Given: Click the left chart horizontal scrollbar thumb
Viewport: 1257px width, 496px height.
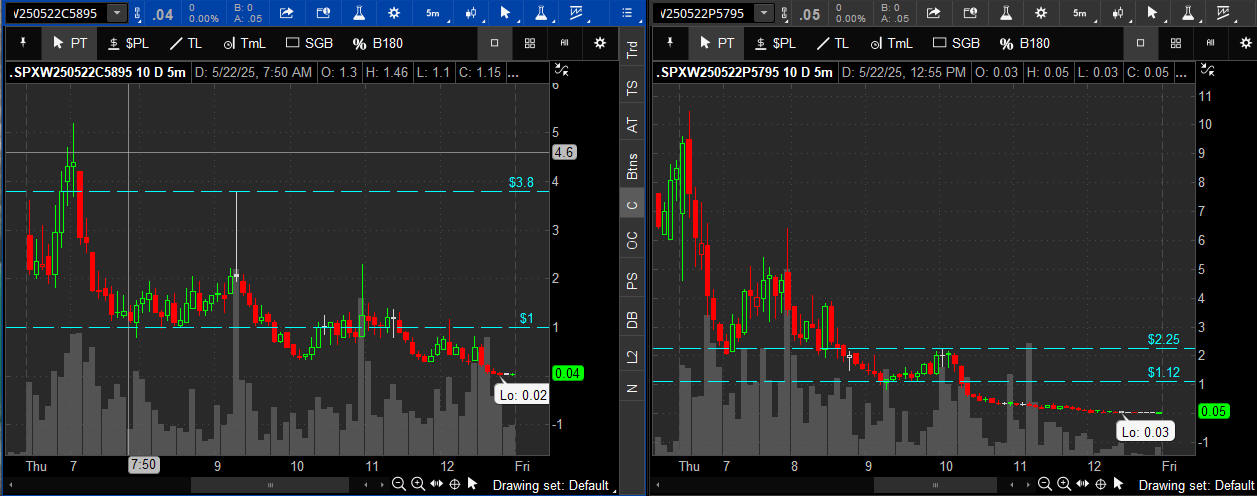Looking at the screenshot, I should click(270, 485).
